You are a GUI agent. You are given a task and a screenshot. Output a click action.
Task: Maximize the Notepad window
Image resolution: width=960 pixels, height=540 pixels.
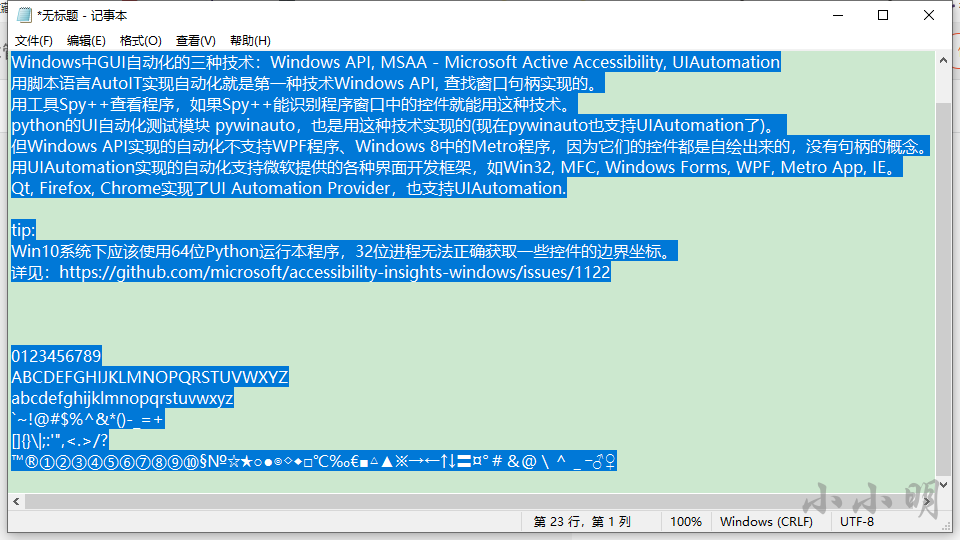click(883, 15)
